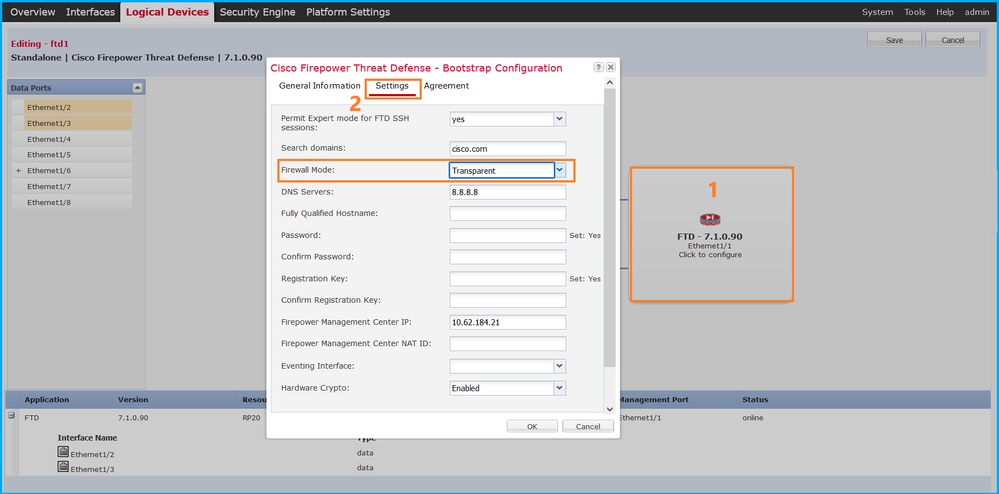Select Ethernet1/5 in Data Ports

pos(78,155)
